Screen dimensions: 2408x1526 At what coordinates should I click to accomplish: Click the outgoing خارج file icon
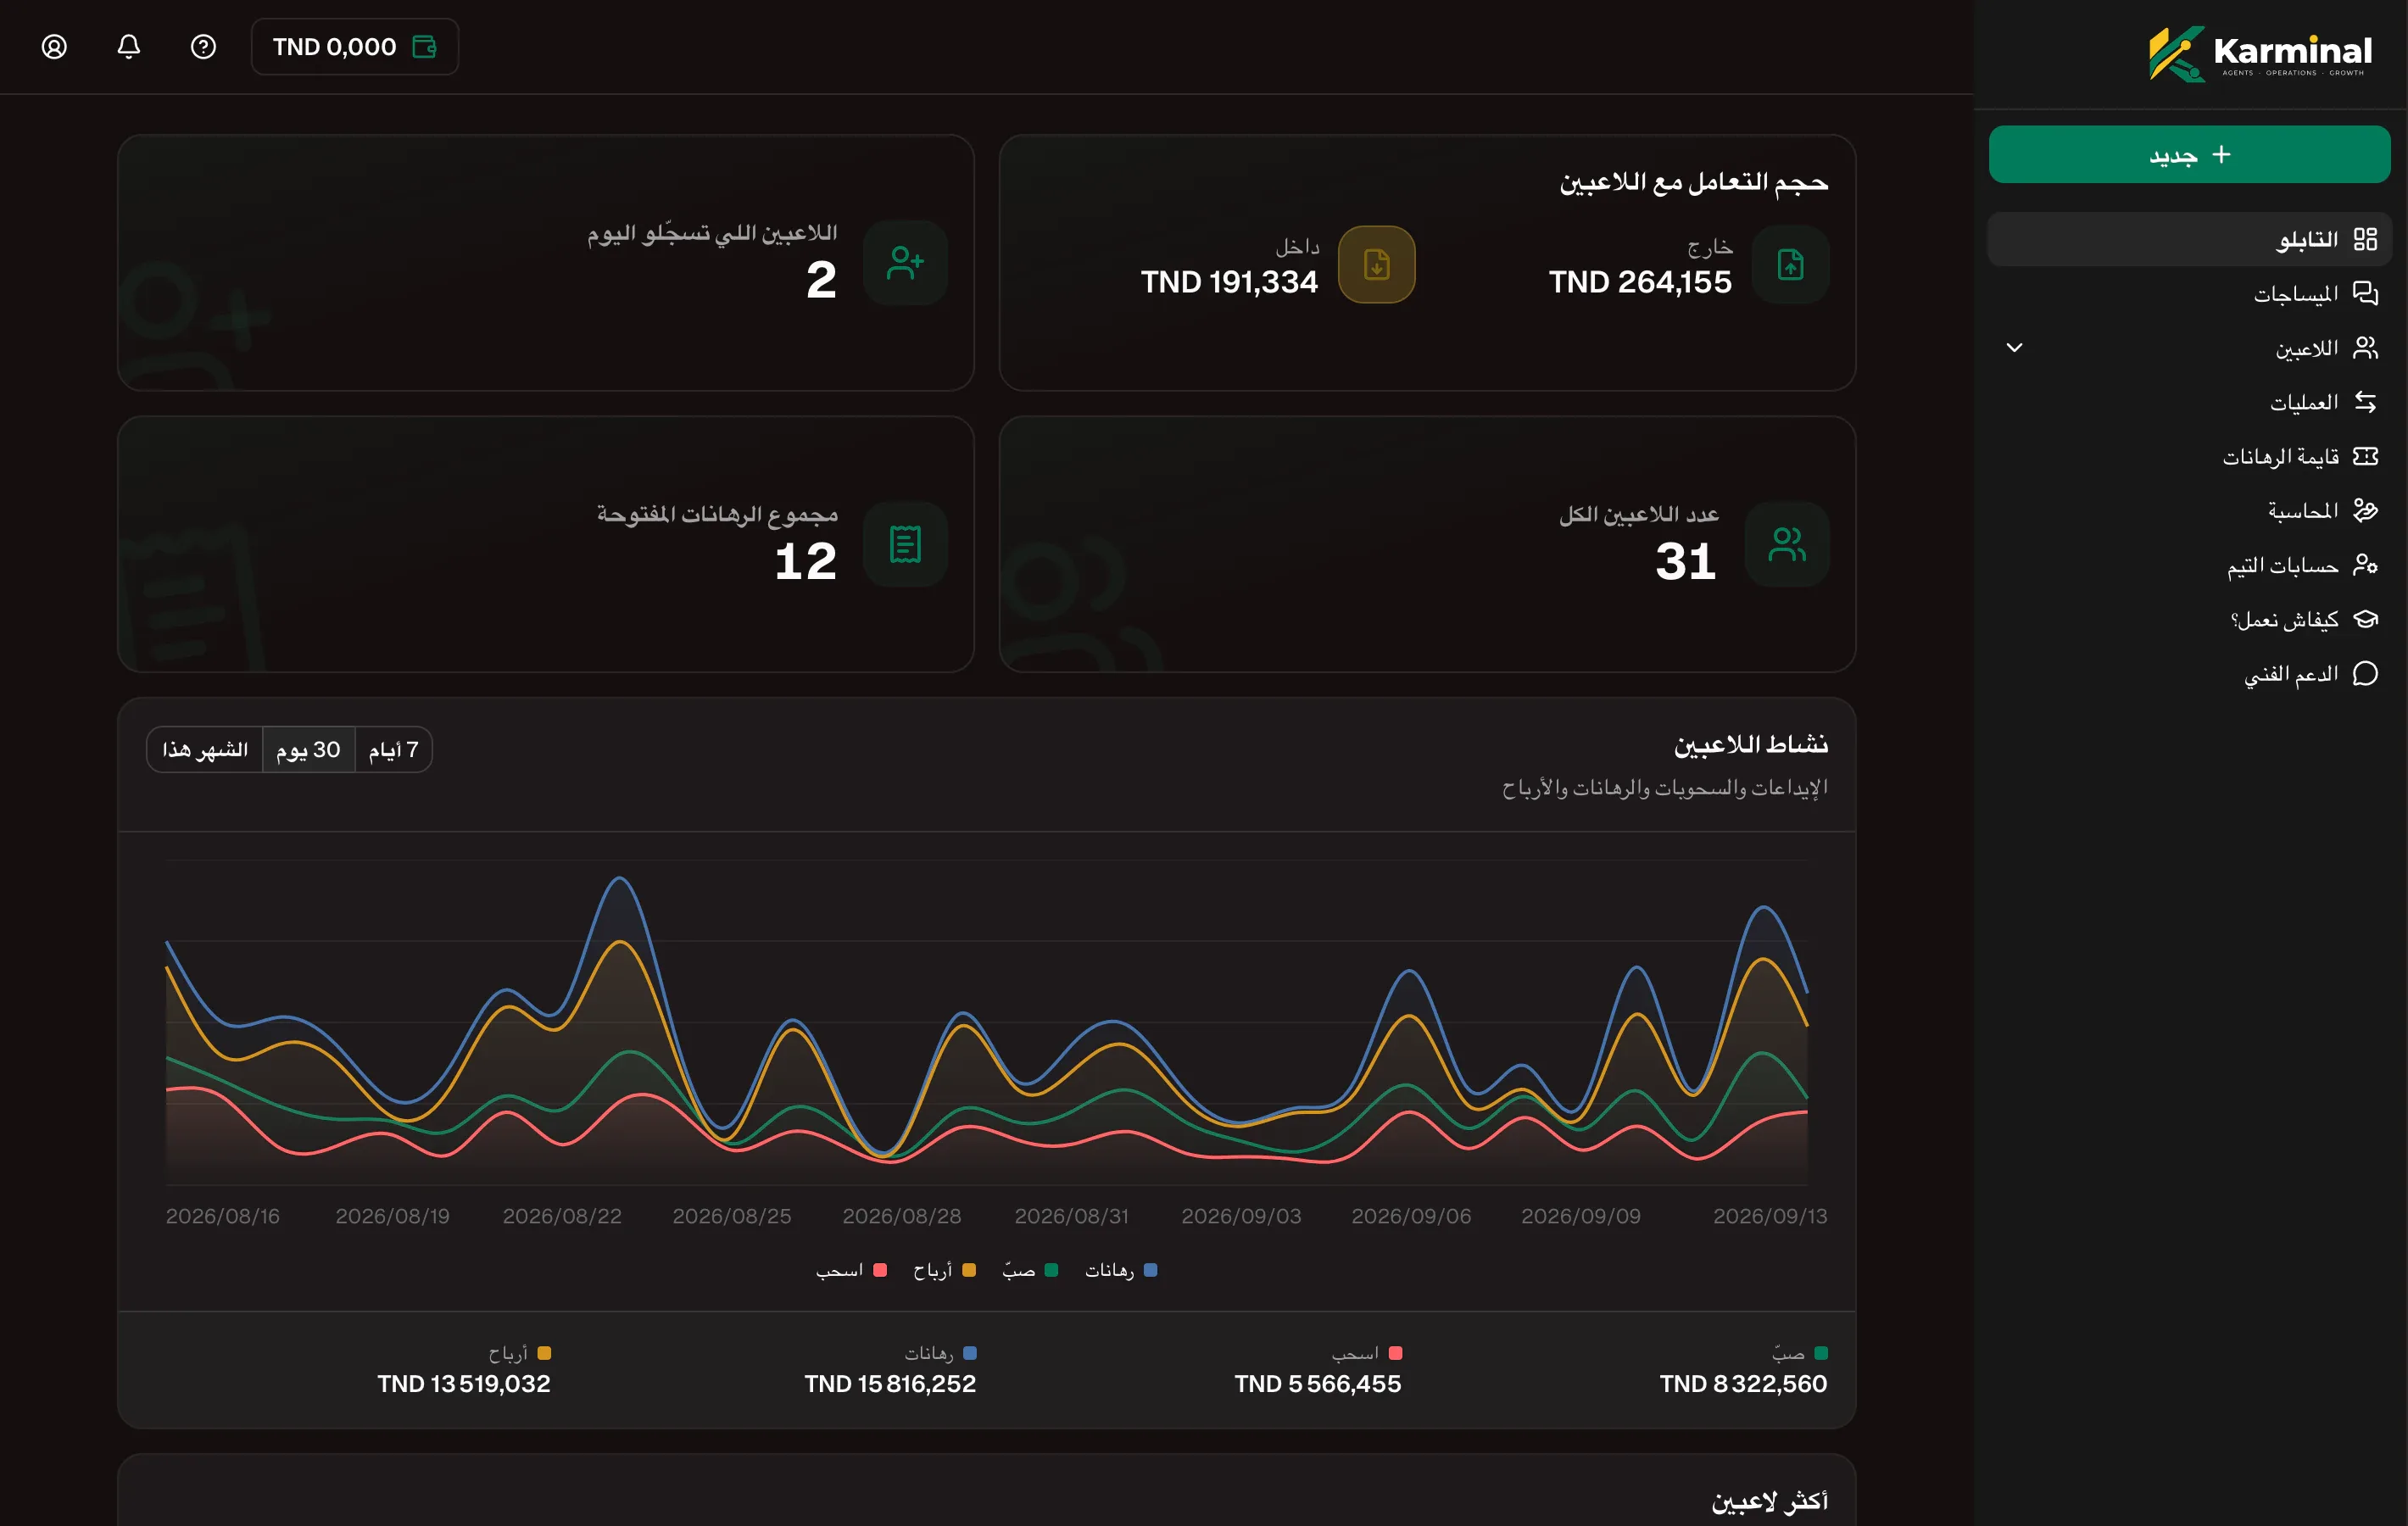click(1790, 265)
